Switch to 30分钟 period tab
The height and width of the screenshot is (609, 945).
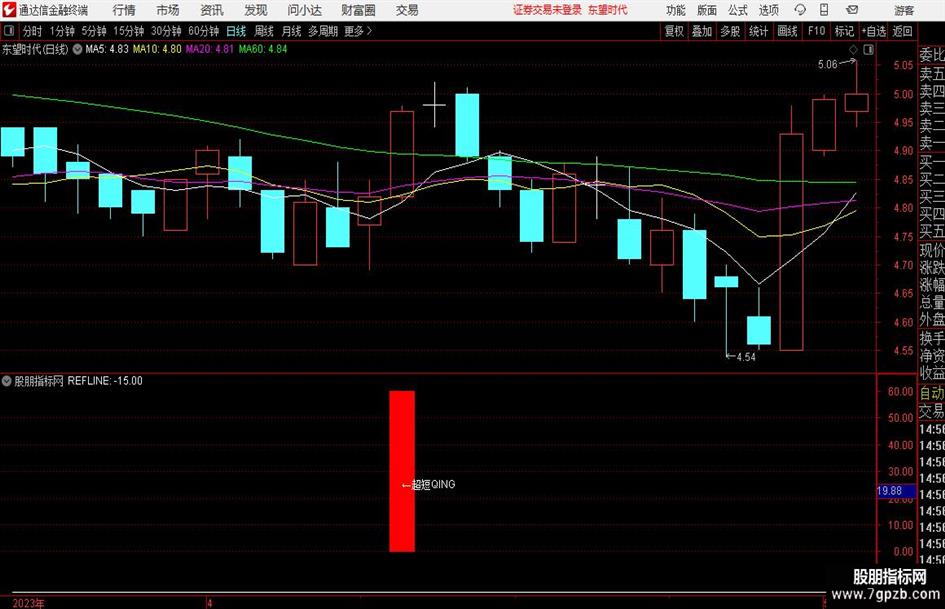point(166,31)
